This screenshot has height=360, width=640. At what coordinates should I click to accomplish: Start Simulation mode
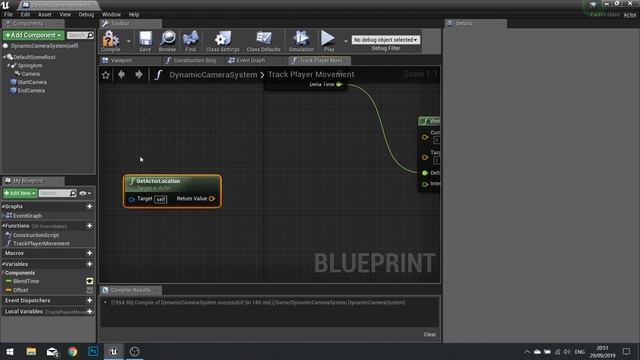point(301,41)
